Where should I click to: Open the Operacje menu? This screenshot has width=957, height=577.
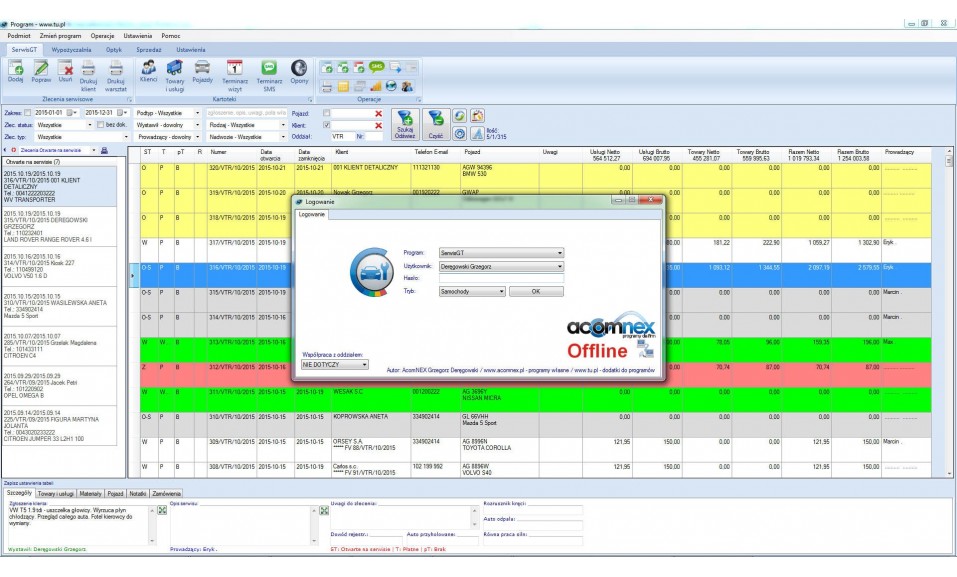pyautogui.click(x=102, y=35)
